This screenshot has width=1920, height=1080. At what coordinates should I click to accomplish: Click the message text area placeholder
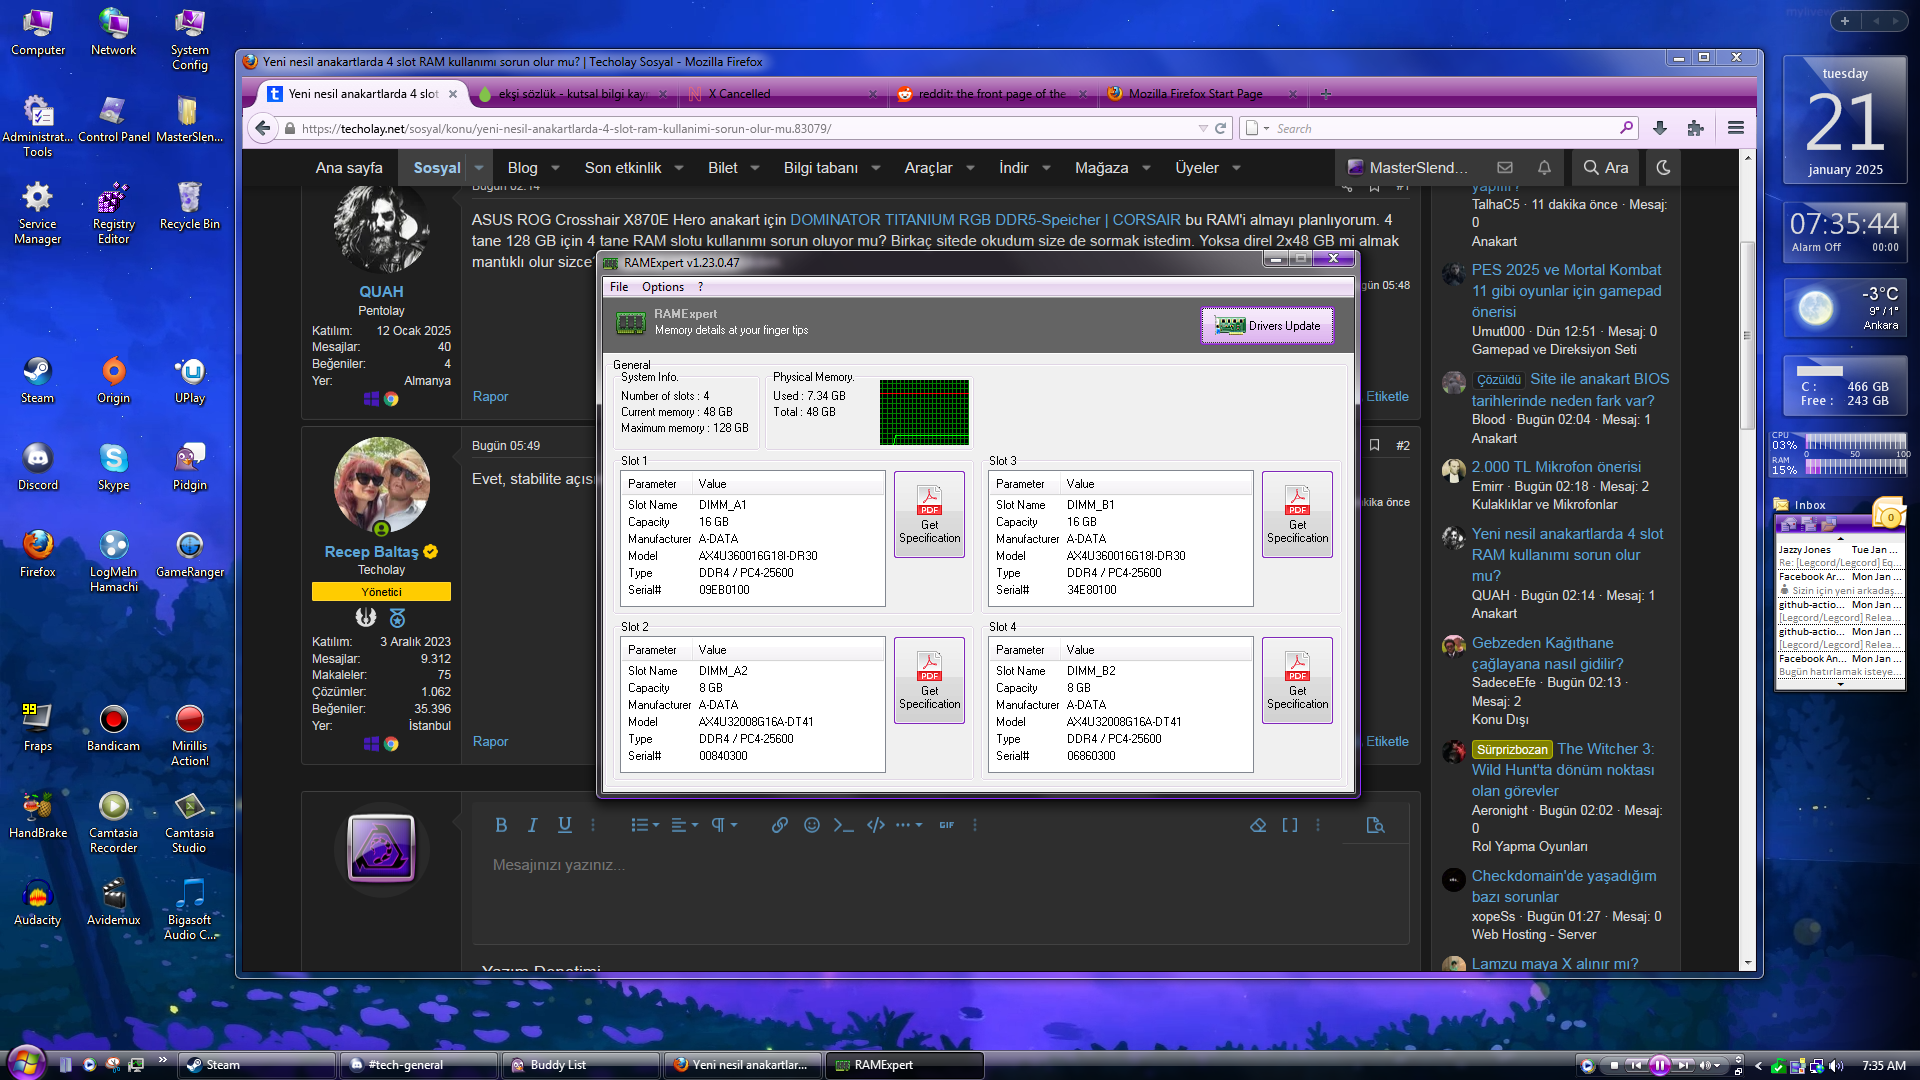pyautogui.click(x=558, y=865)
